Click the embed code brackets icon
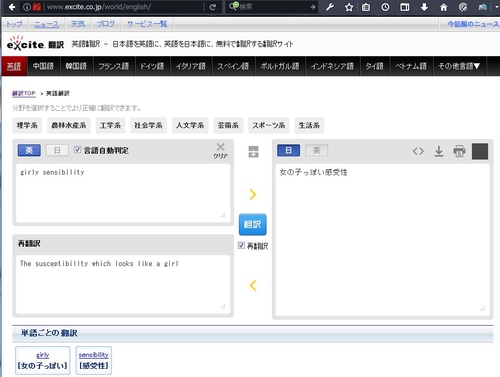 coord(418,151)
